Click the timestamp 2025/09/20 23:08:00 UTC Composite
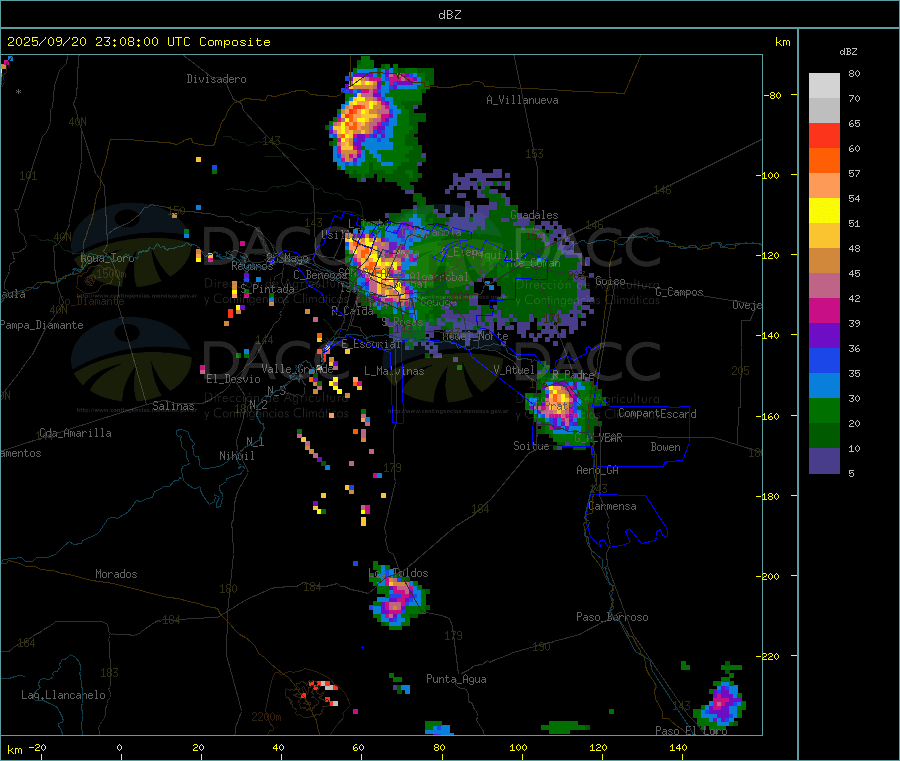The height and width of the screenshot is (761, 900). point(138,42)
